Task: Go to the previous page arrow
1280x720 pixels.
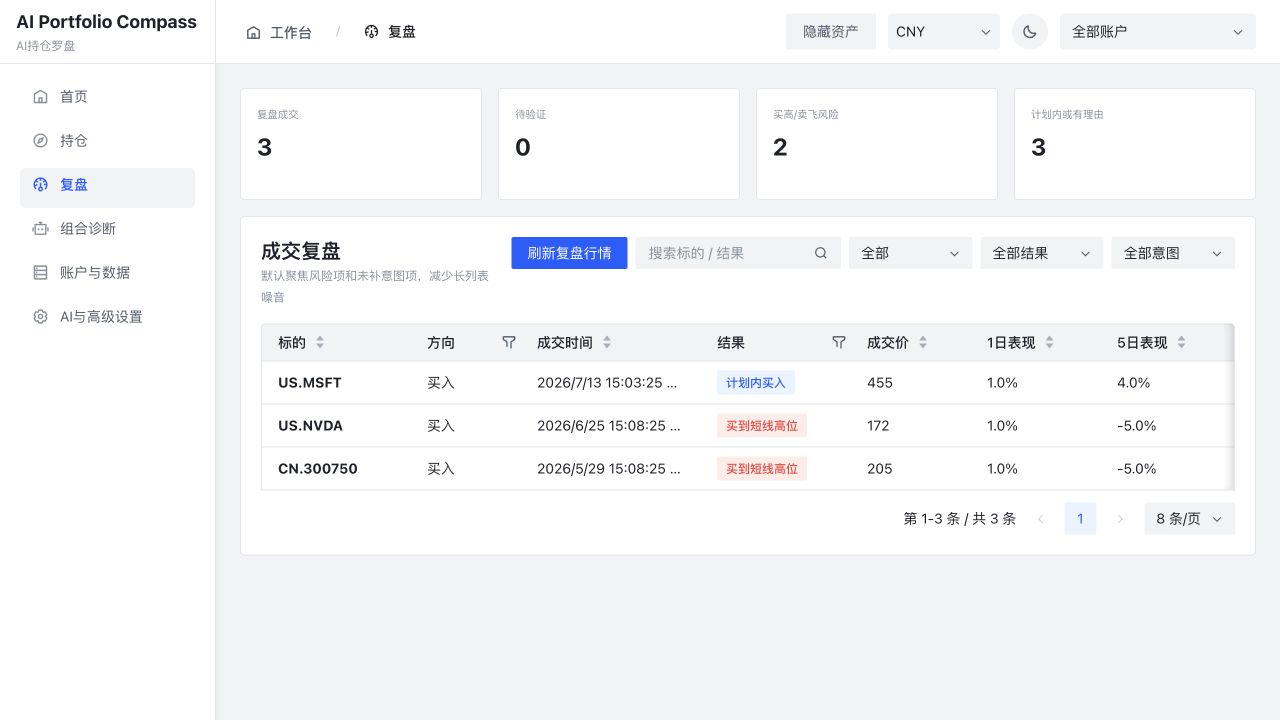Action: [x=1040, y=519]
